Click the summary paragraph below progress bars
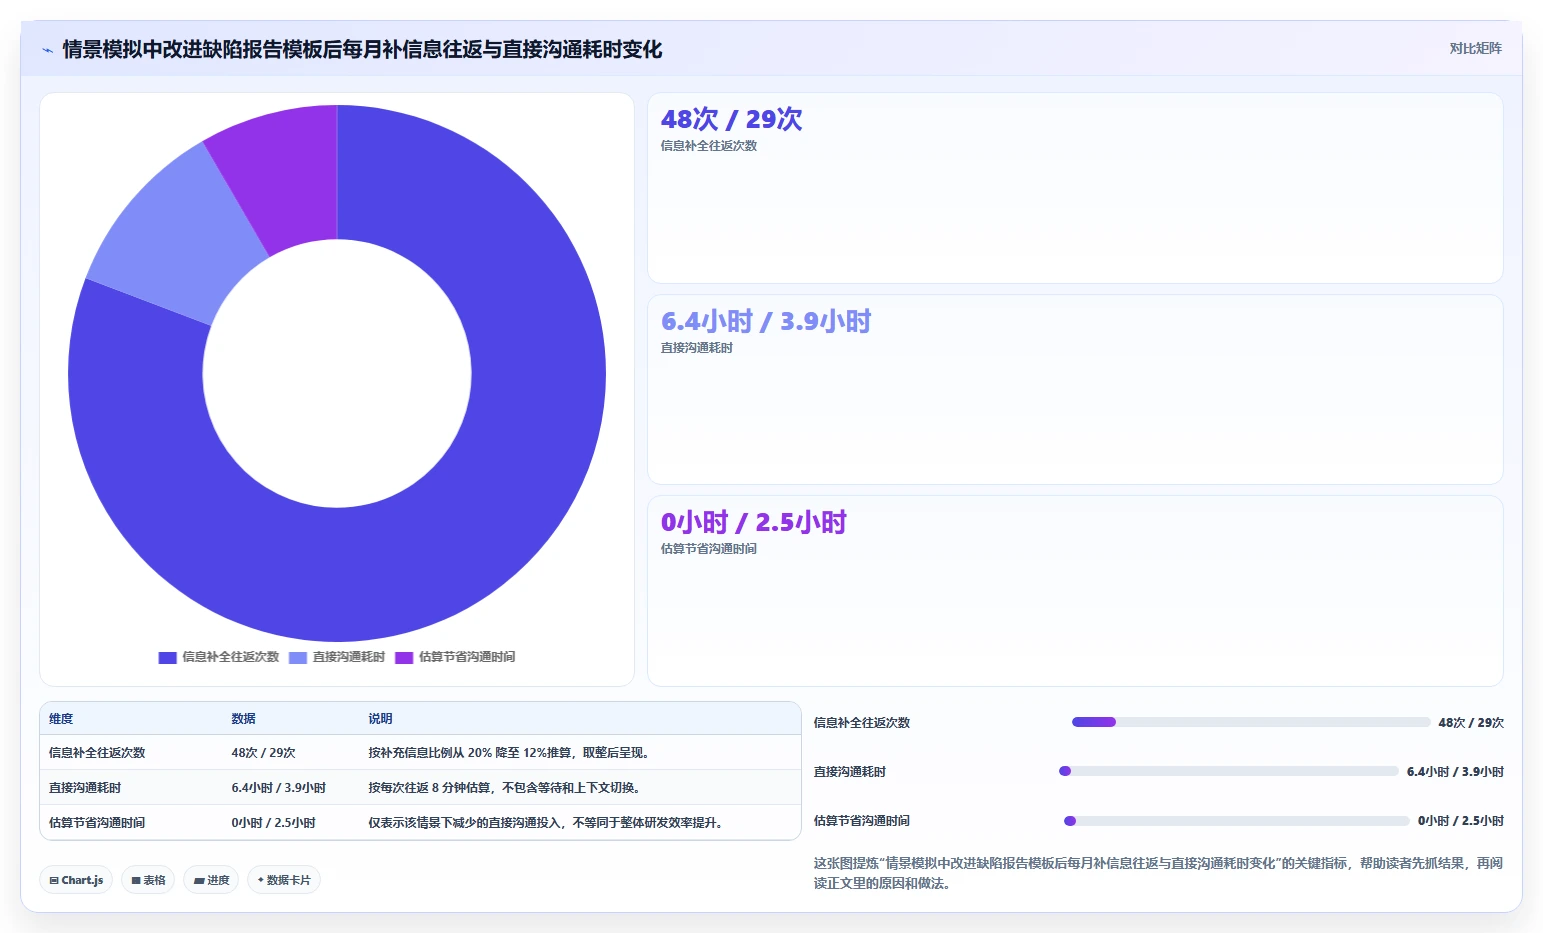The width and height of the screenshot is (1543, 933). click(1158, 873)
